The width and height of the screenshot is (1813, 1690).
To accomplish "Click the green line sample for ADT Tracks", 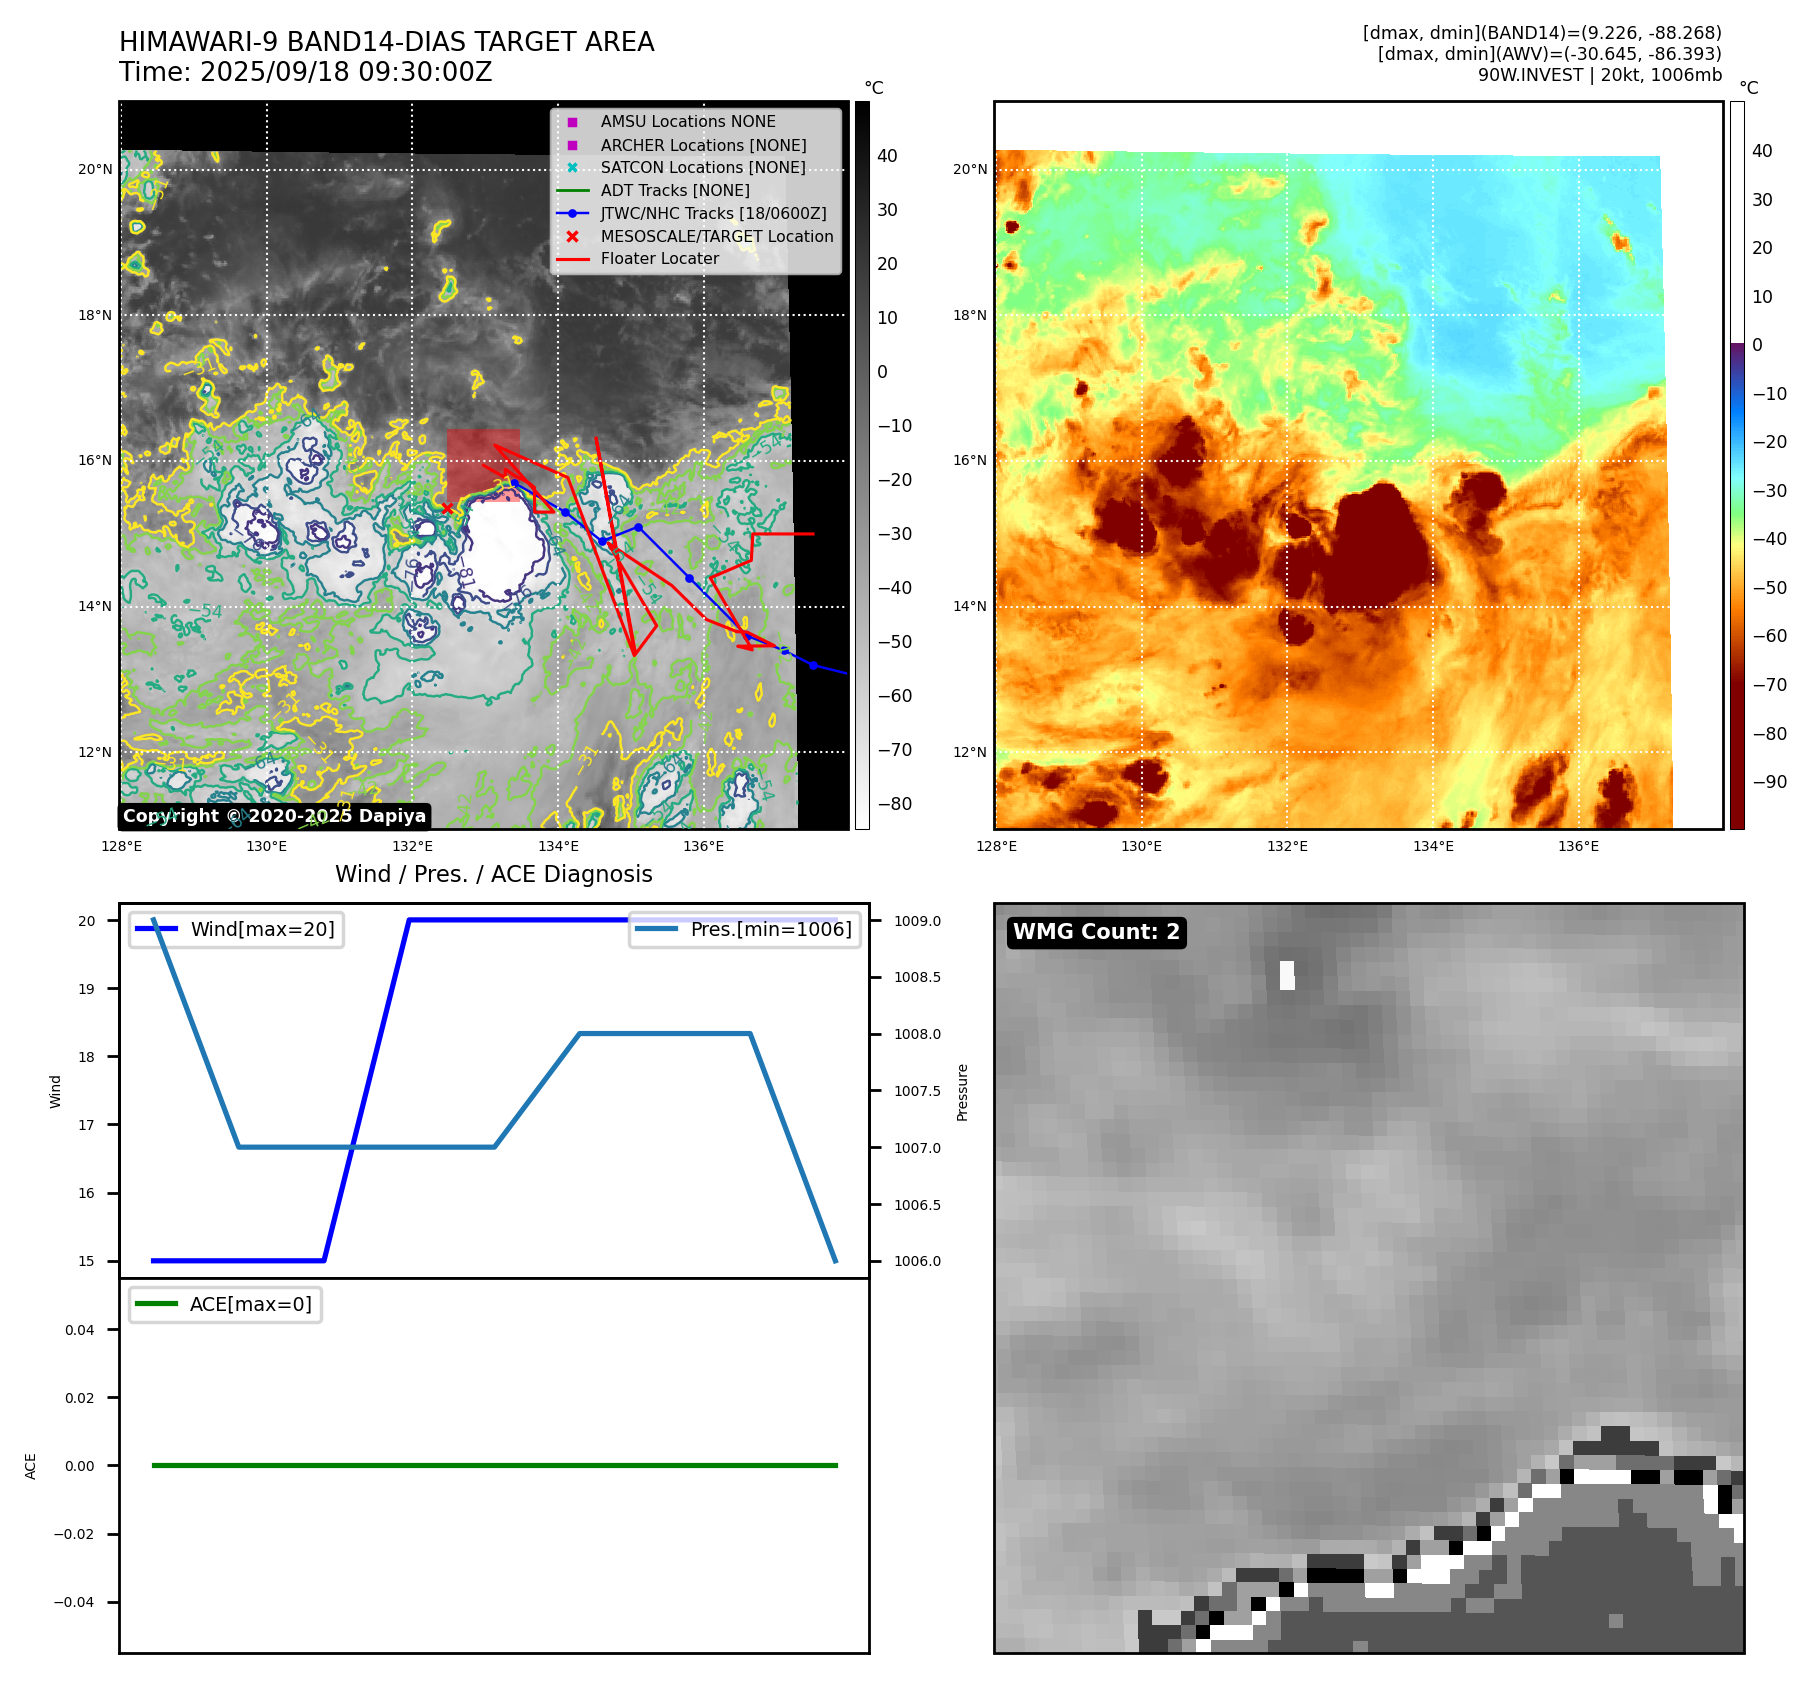I will pyautogui.click(x=573, y=190).
